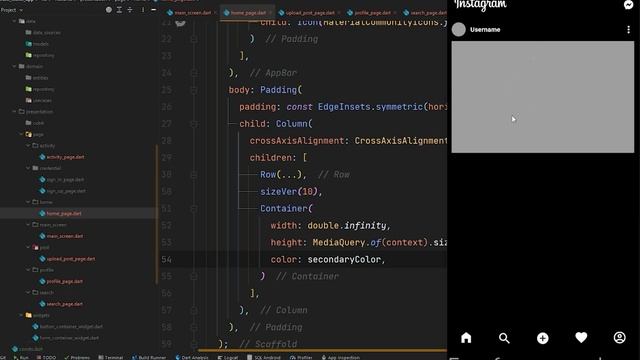Open main_screen.dart from the project tree
640x360 pixels.
pos(61,236)
